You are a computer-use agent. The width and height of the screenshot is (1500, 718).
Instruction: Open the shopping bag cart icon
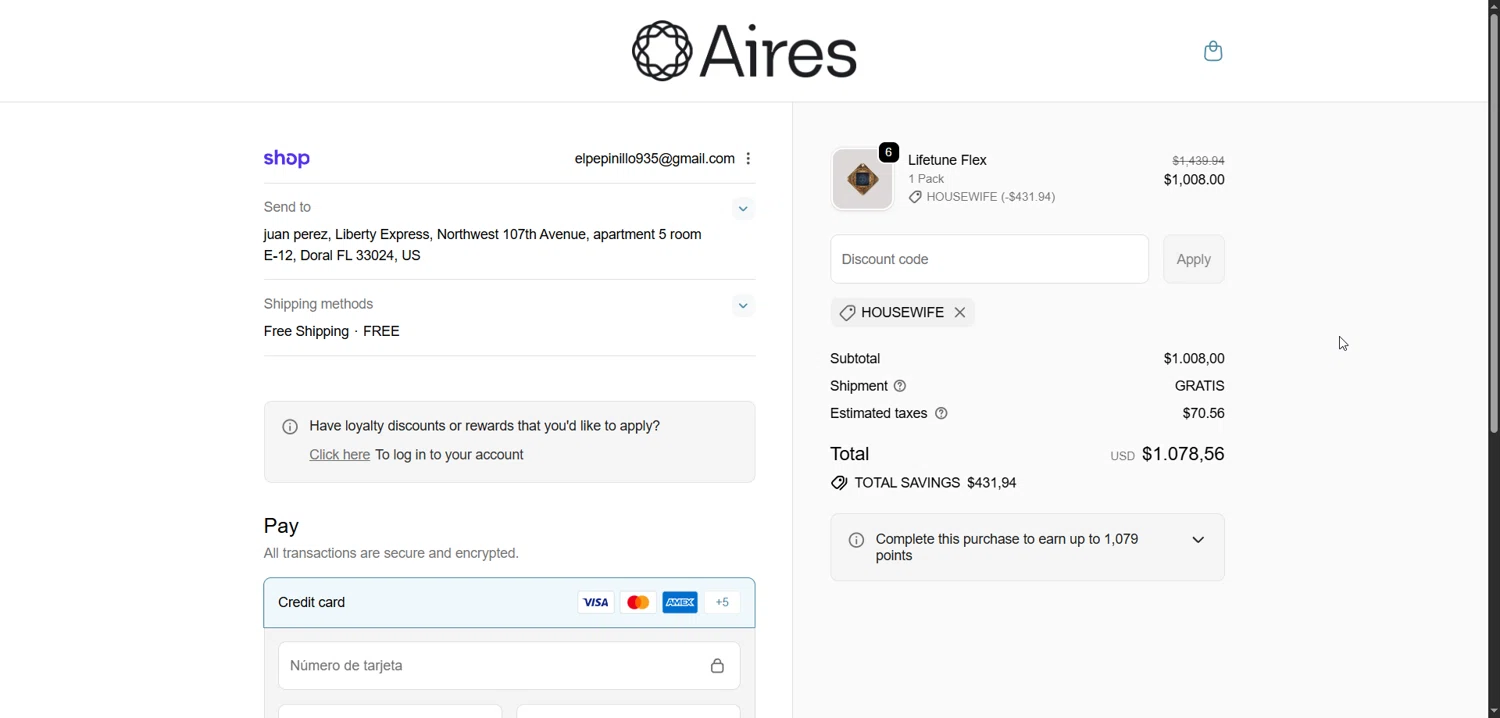1213,51
